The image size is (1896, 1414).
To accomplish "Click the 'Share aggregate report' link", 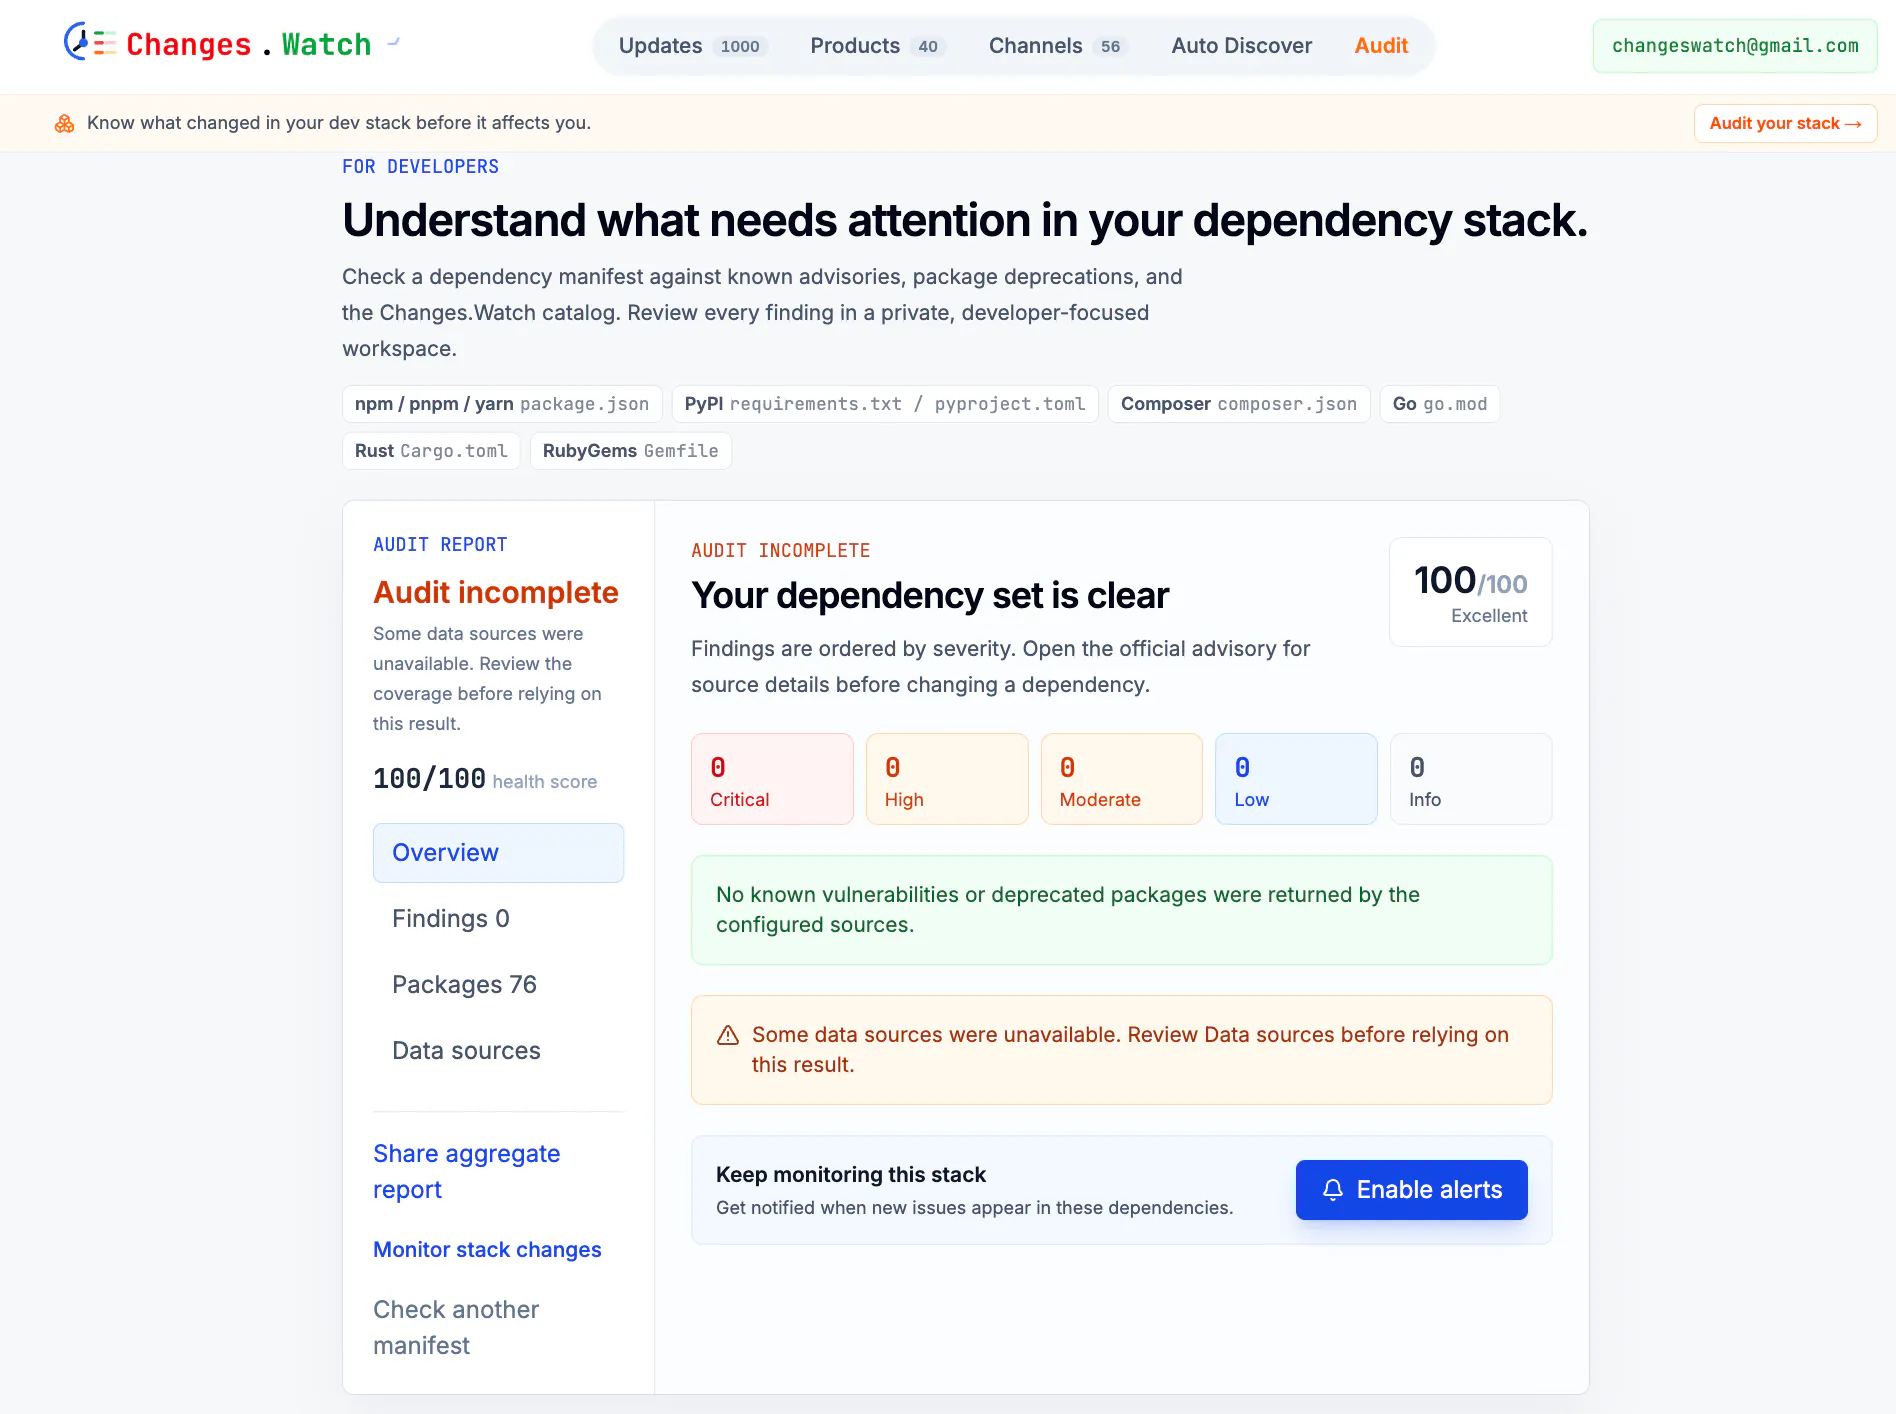I will click(466, 1172).
